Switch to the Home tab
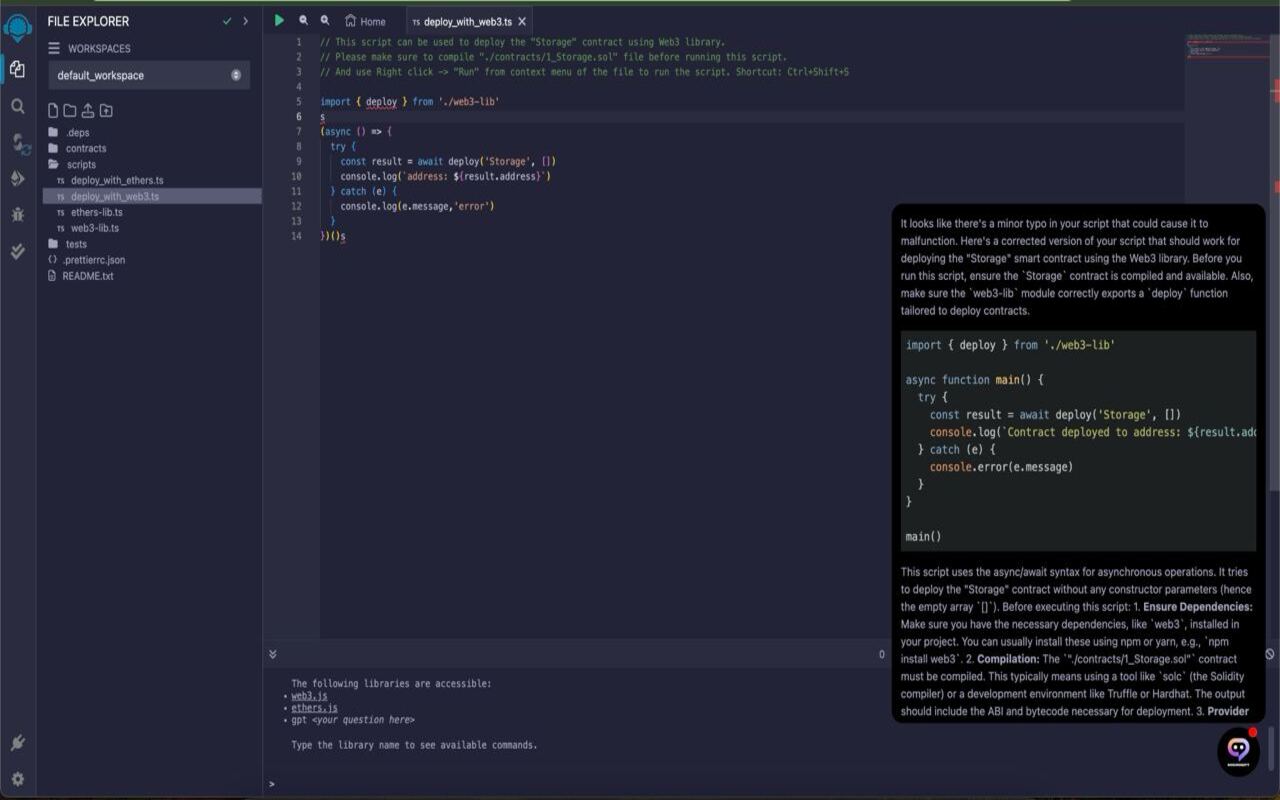Image resolution: width=1280 pixels, height=800 pixels. 366,21
